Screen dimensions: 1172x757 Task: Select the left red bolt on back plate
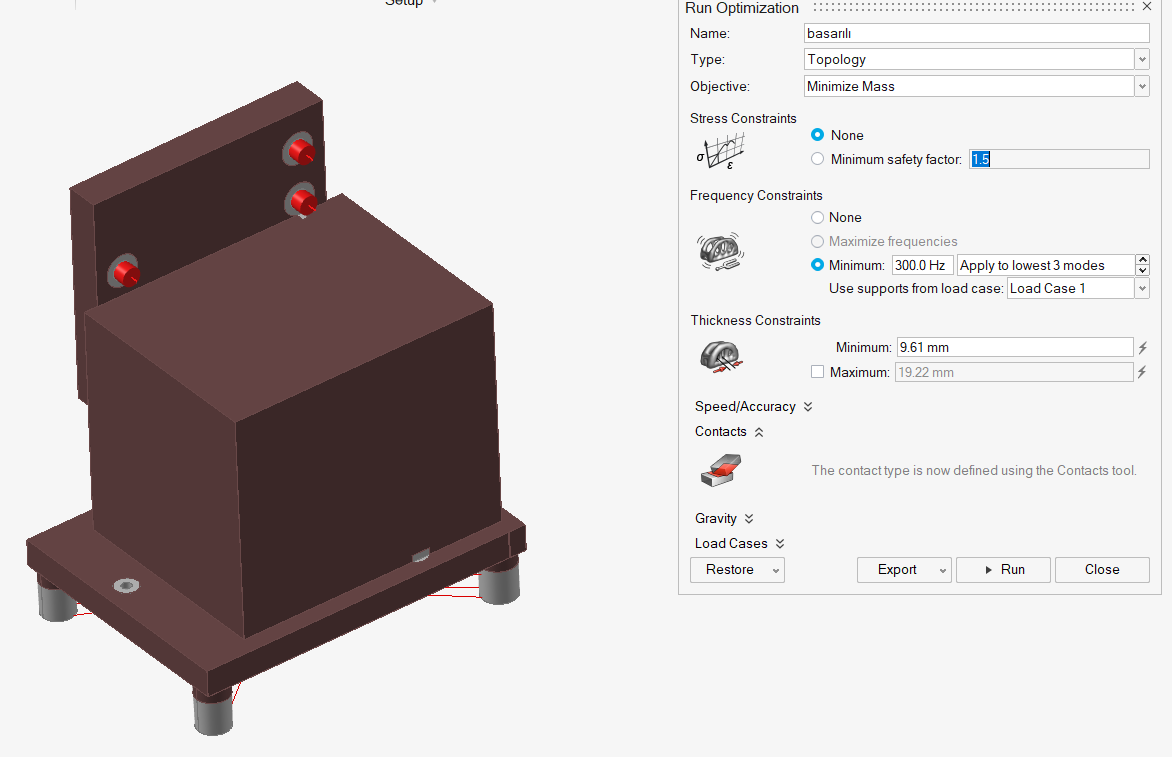pyautogui.click(x=126, y=273)
